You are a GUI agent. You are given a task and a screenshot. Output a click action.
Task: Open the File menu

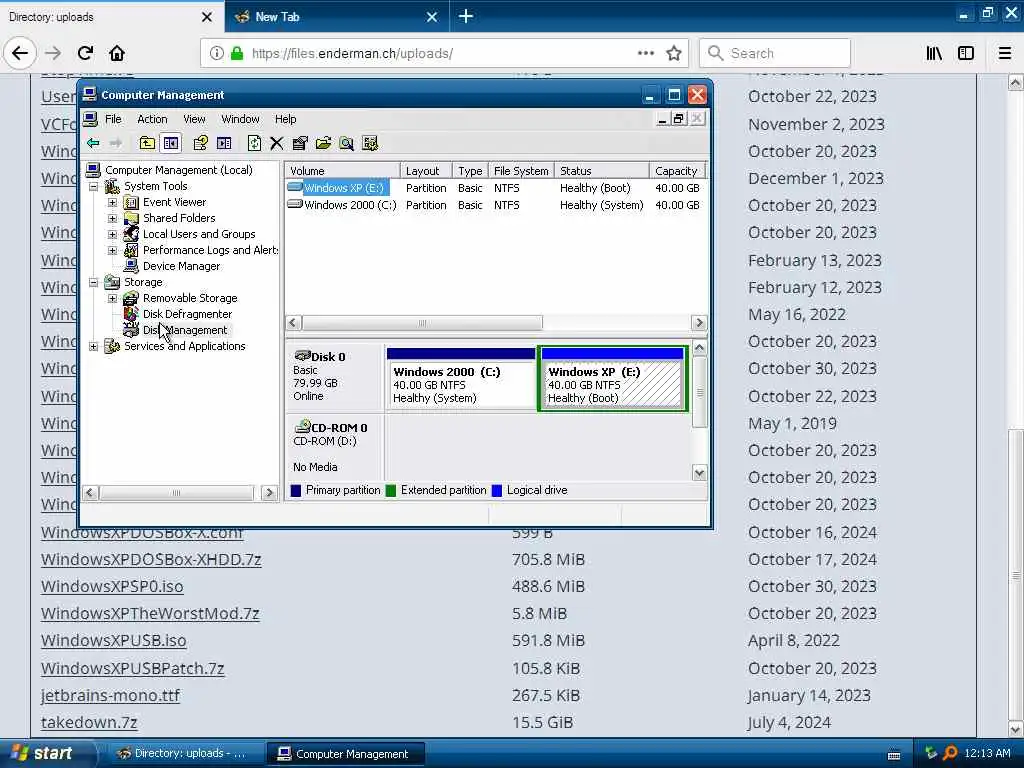pos(113,119)
